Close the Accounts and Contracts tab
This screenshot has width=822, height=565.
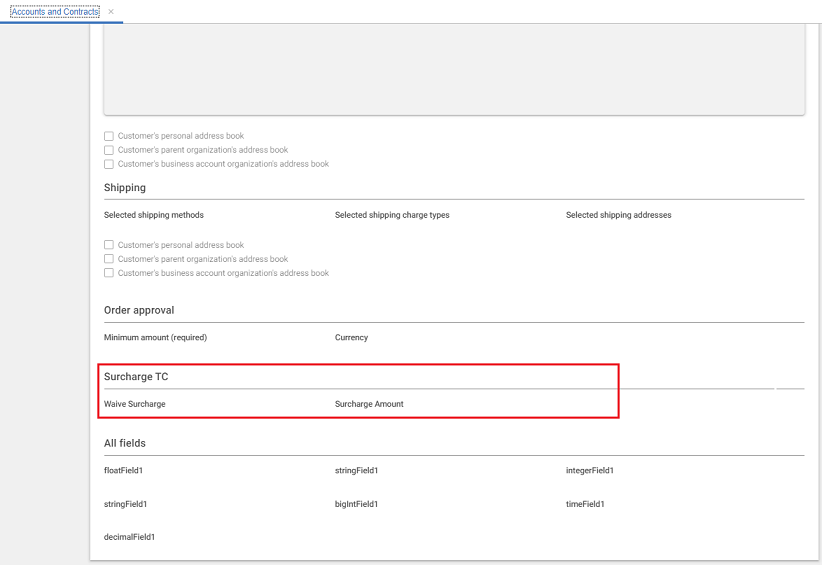coord(111,12)
